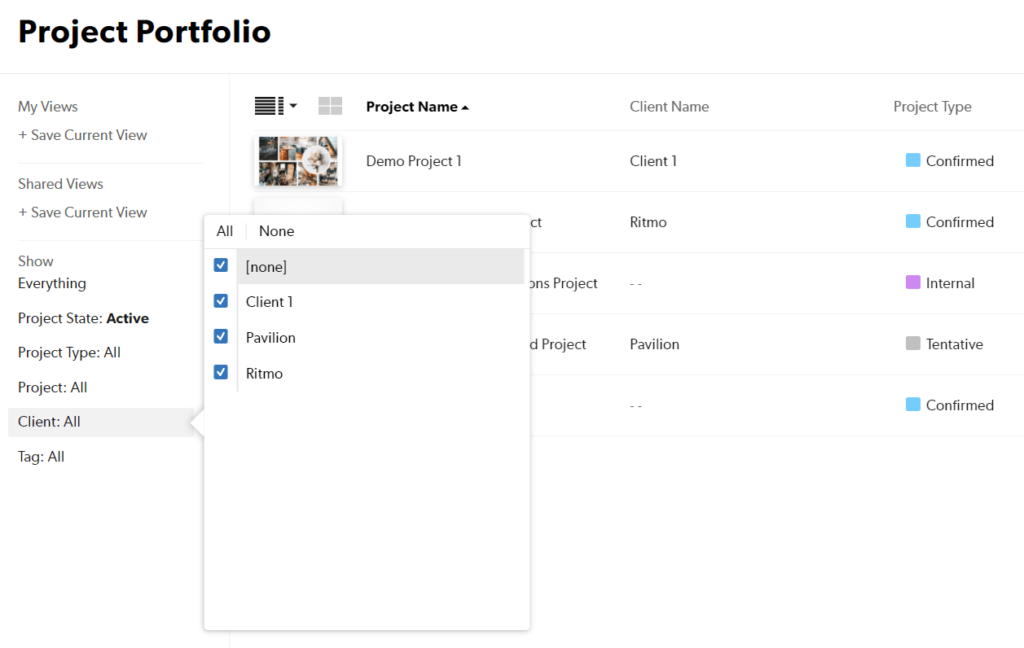Select All clients in popup

225,231
